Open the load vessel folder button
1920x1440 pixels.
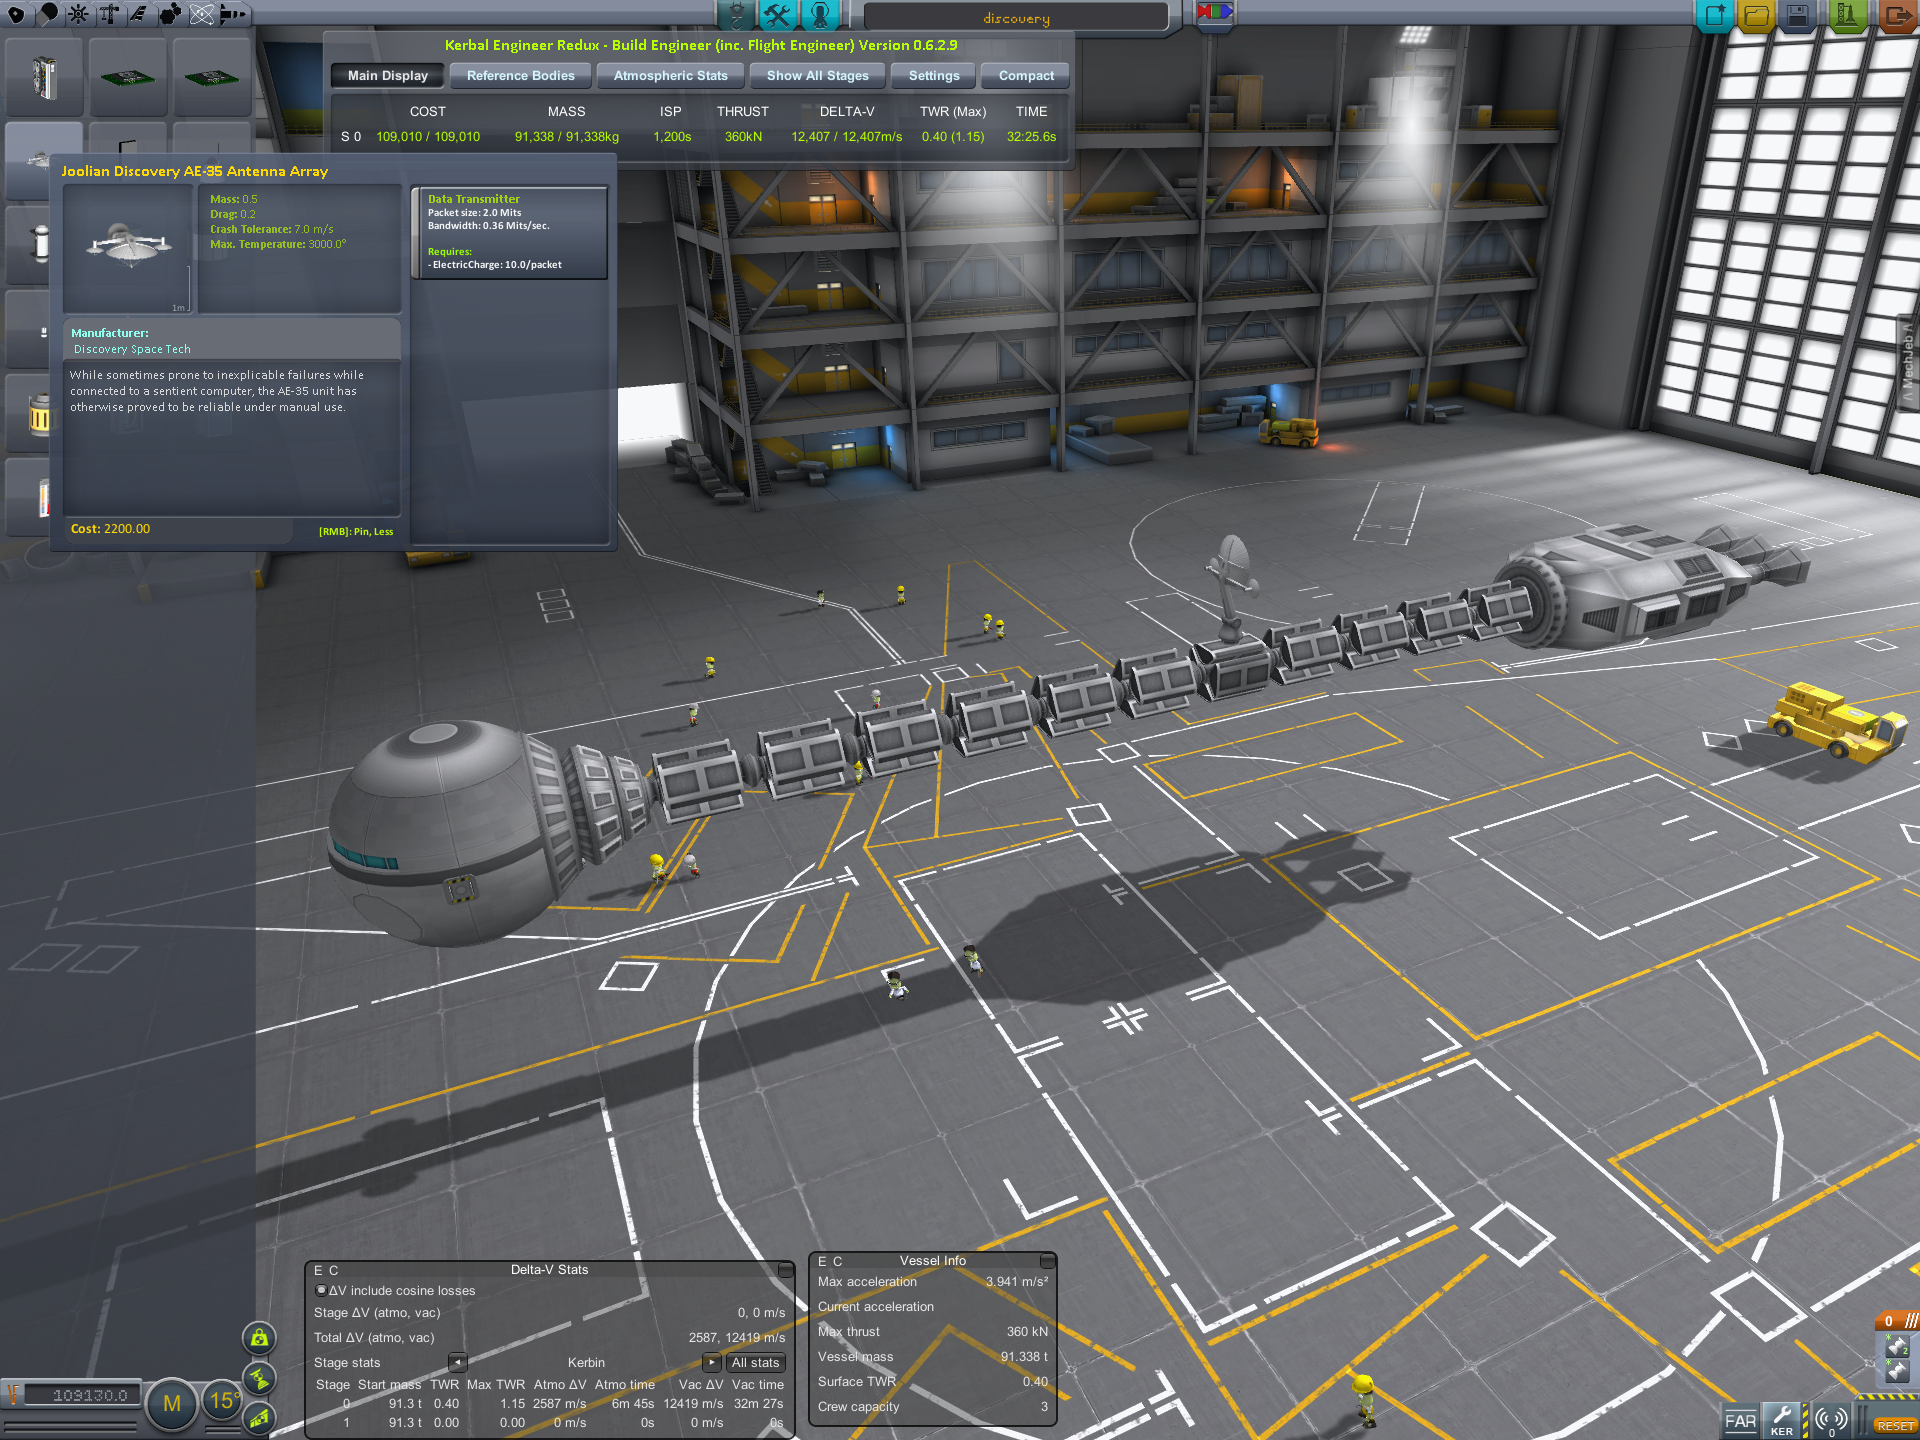click(x=1757, y=15)
